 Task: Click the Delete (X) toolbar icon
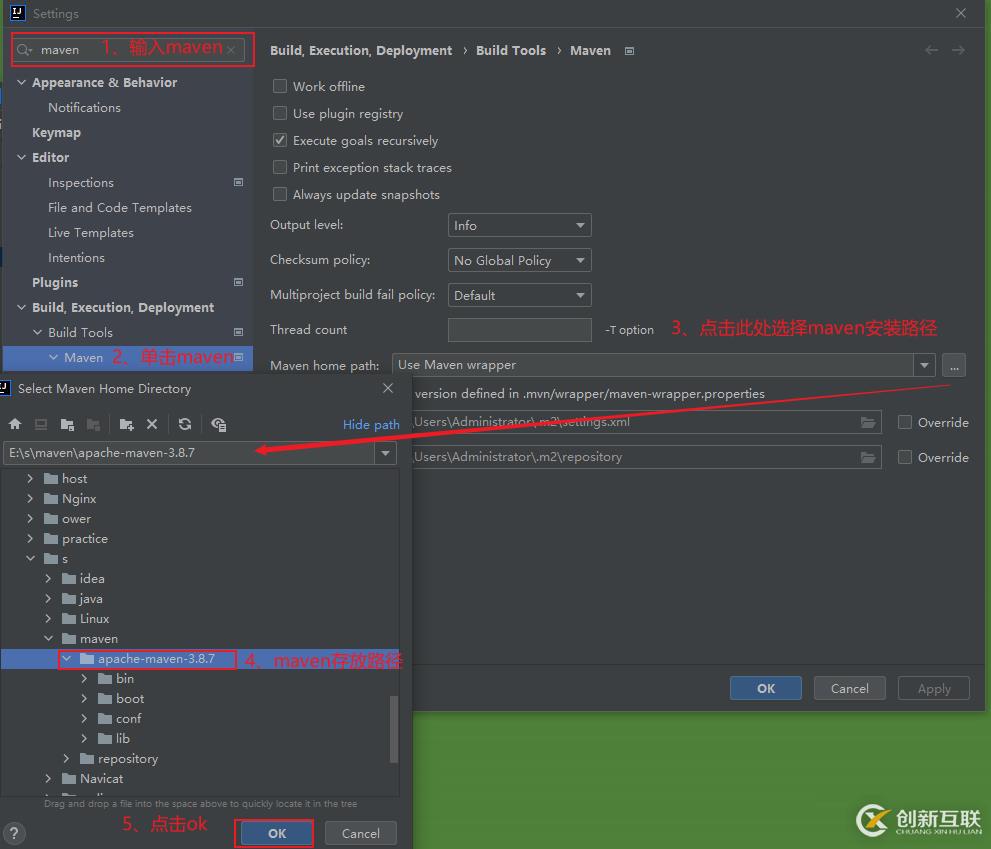pyautogui.click(x=152, y=424)
